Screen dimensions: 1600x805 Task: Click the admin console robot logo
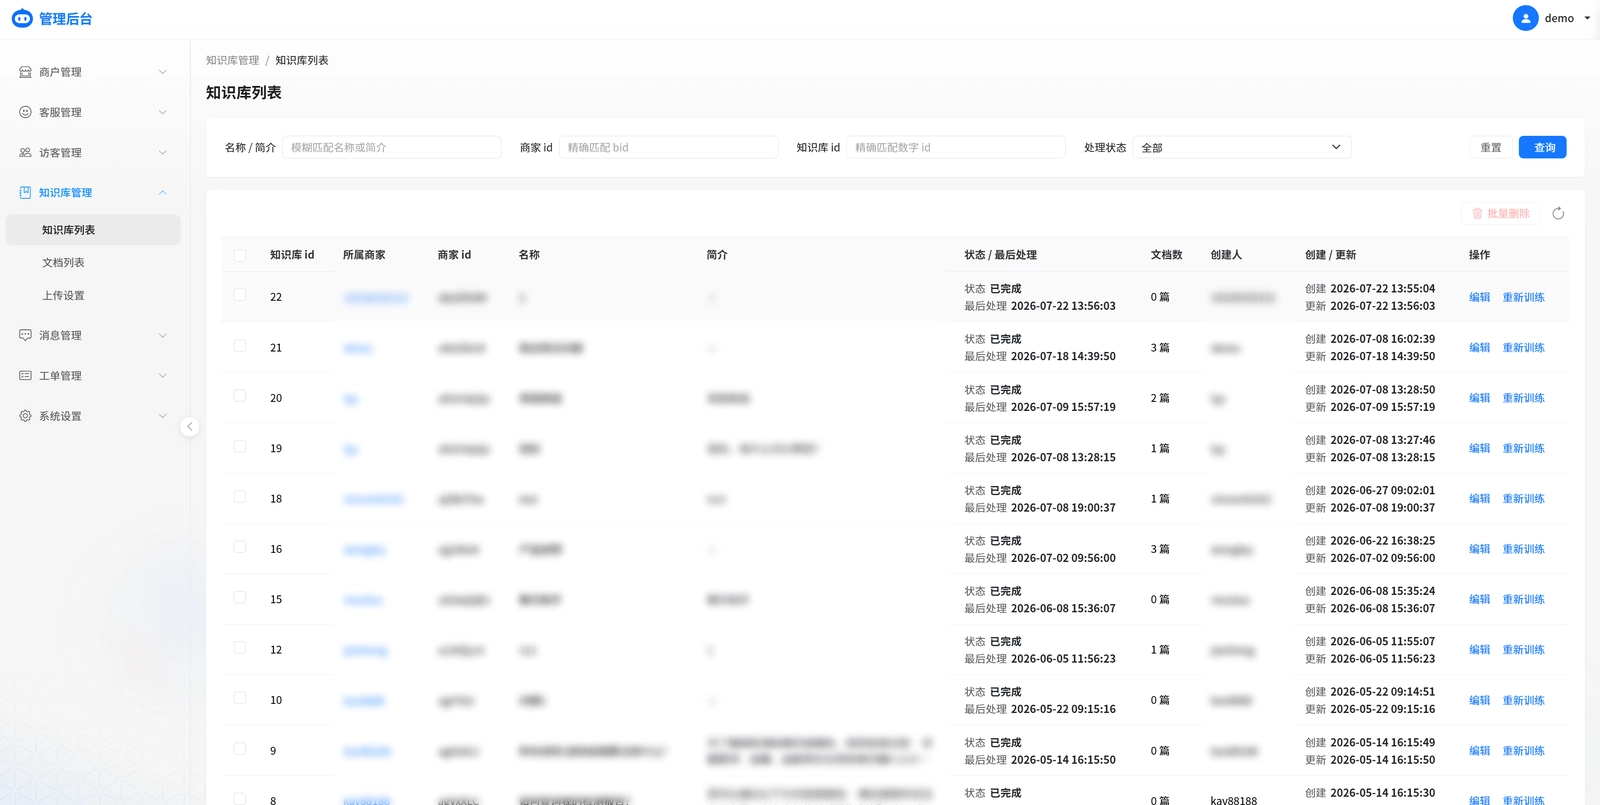[22, 18]
